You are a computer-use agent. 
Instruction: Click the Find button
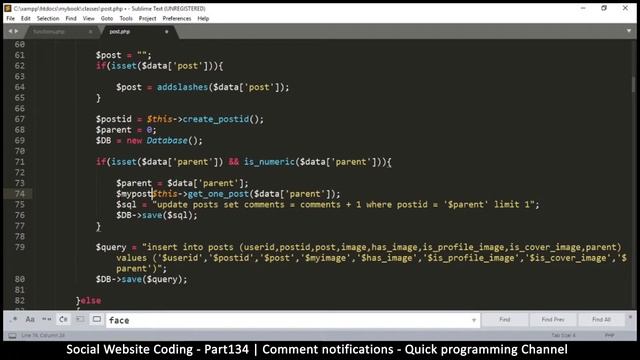(x=505, y=320)
